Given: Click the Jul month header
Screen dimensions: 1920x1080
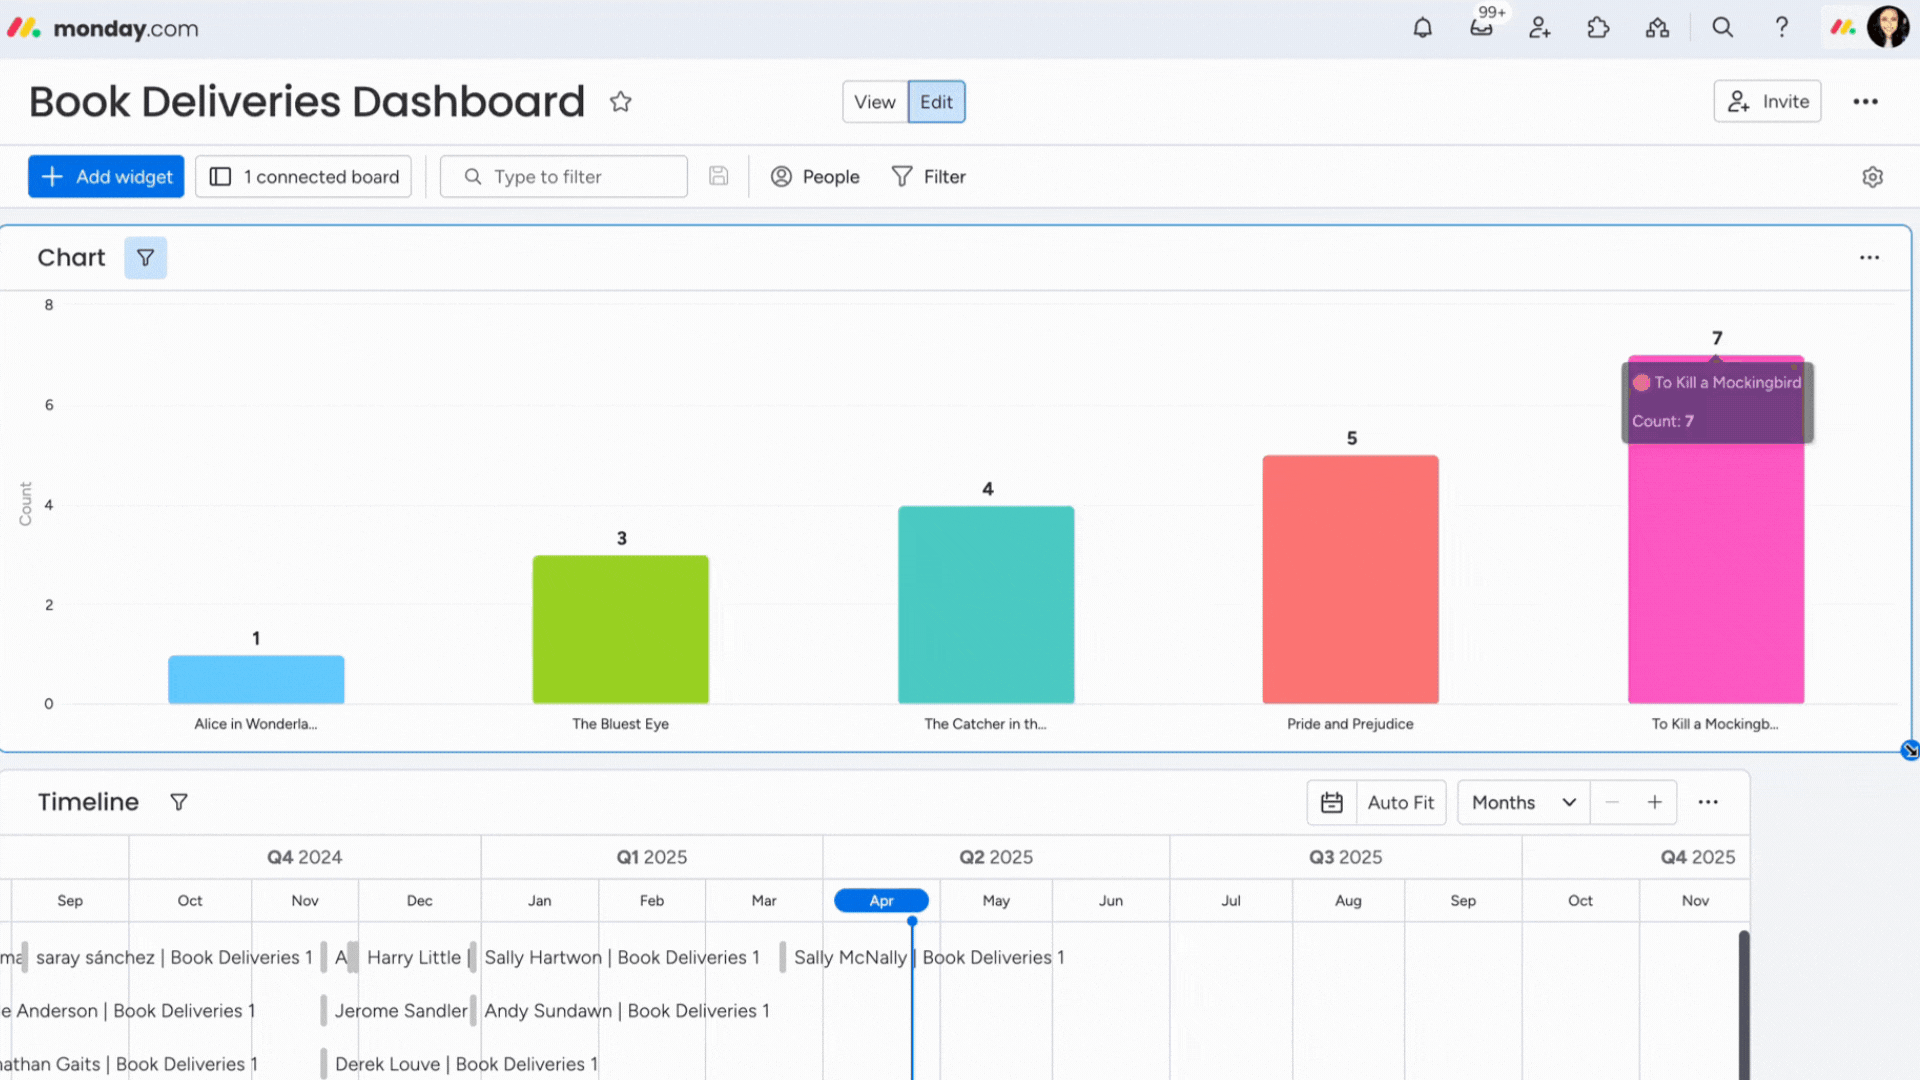Looking at the screenshot, I should (x=1231, y=900).
